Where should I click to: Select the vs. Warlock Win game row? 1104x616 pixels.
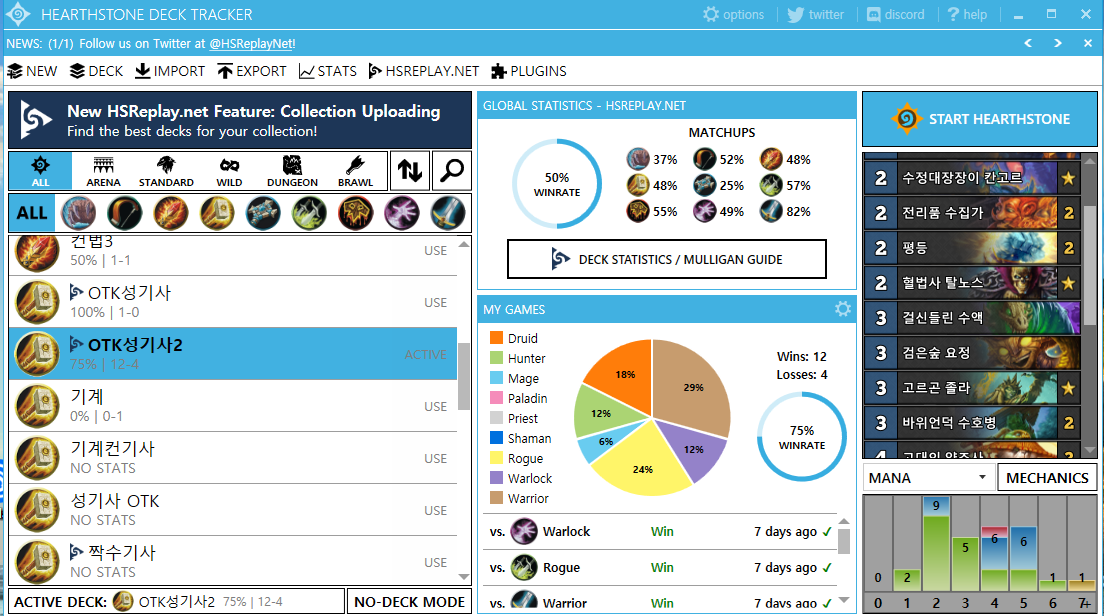[x=660, y=532]
